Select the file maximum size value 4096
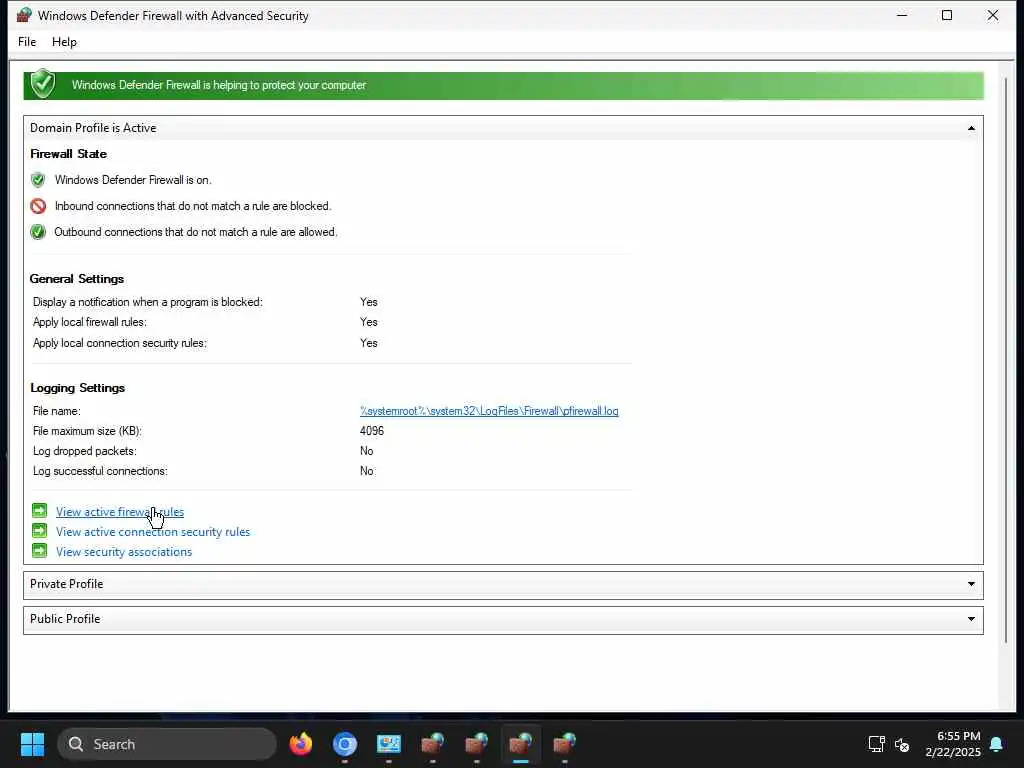The image size is (1024, 768). [x=372, y=431]
